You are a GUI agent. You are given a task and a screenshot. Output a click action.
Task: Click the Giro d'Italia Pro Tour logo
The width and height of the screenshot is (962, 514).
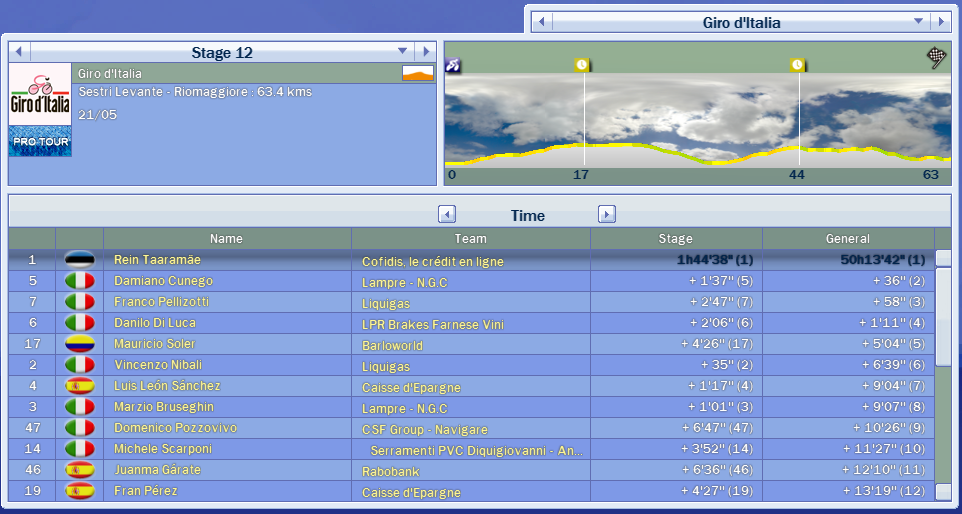point(40,110)
